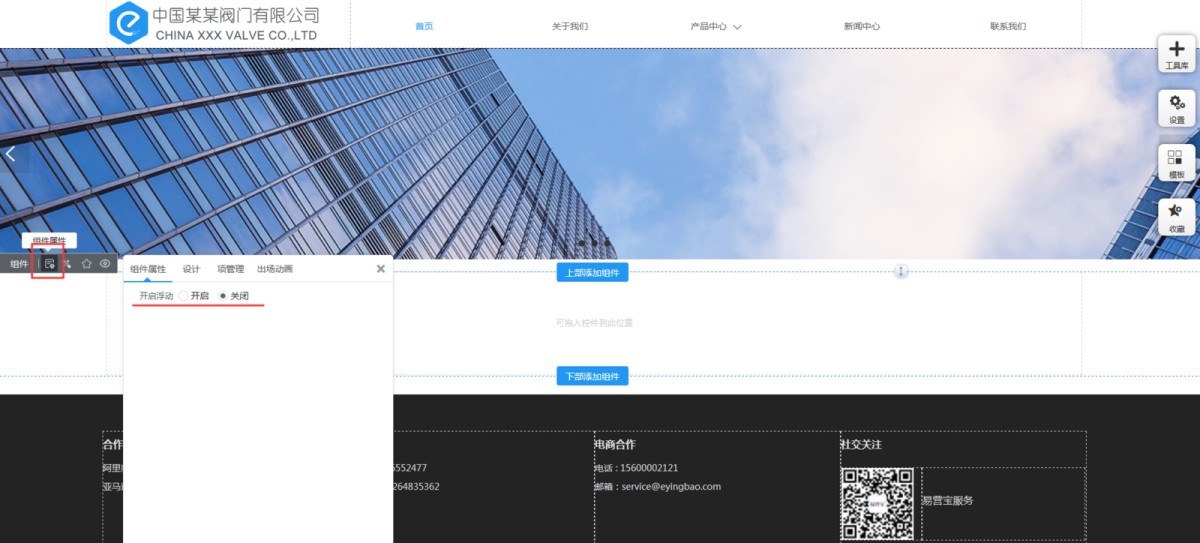Switch to the 出场动画 tab
The image size is (1200, 543).
tap(275, 269)
